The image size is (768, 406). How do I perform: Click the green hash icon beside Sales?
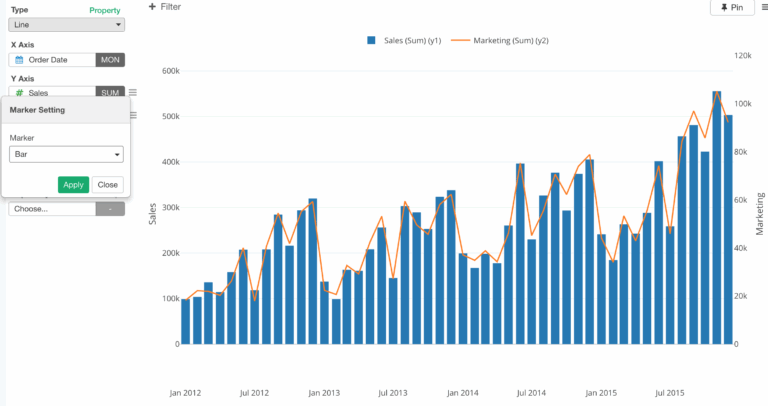pyautogui.click(x=19, y=92)
